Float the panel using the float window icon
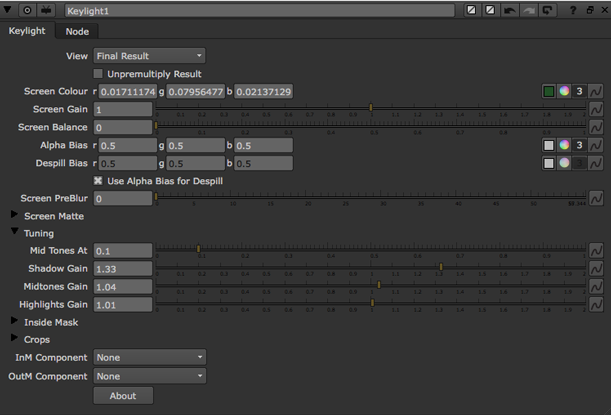This screenshot has height=415, width=611. (x=590, y=11)
